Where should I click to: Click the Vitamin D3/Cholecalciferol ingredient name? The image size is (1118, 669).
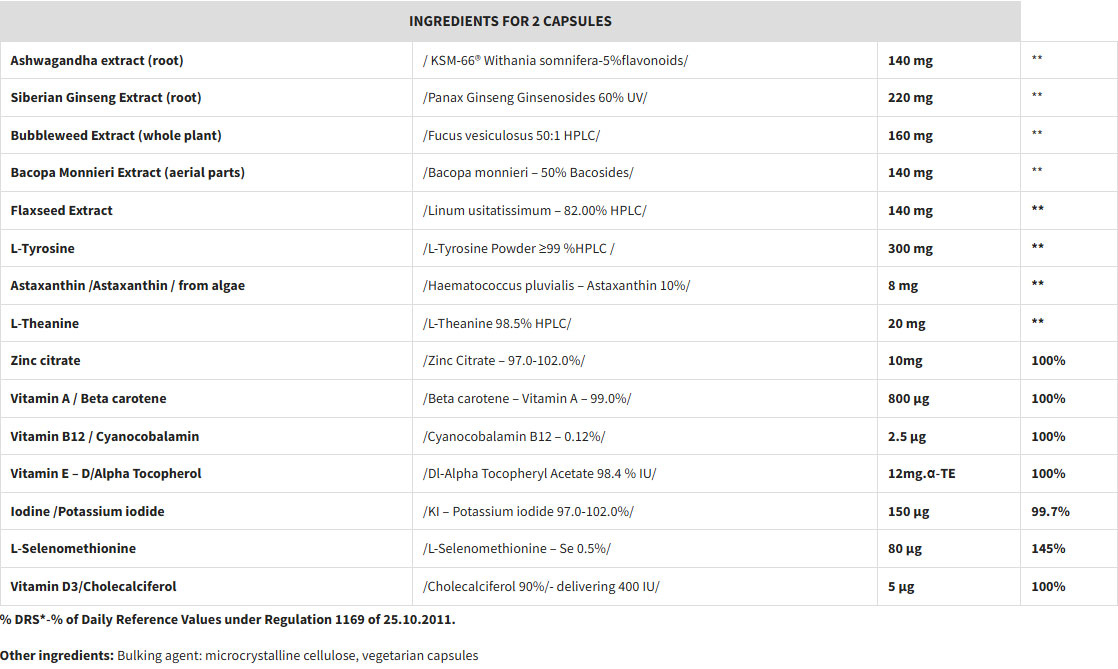tap(94, 586)
